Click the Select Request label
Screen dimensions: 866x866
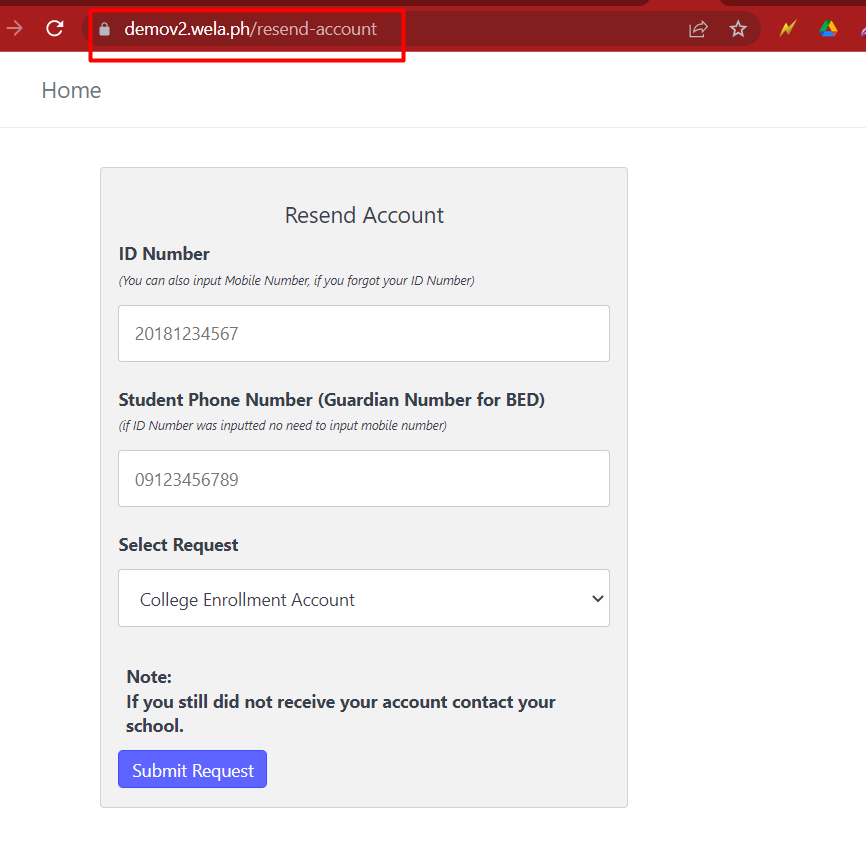[178, 545]
